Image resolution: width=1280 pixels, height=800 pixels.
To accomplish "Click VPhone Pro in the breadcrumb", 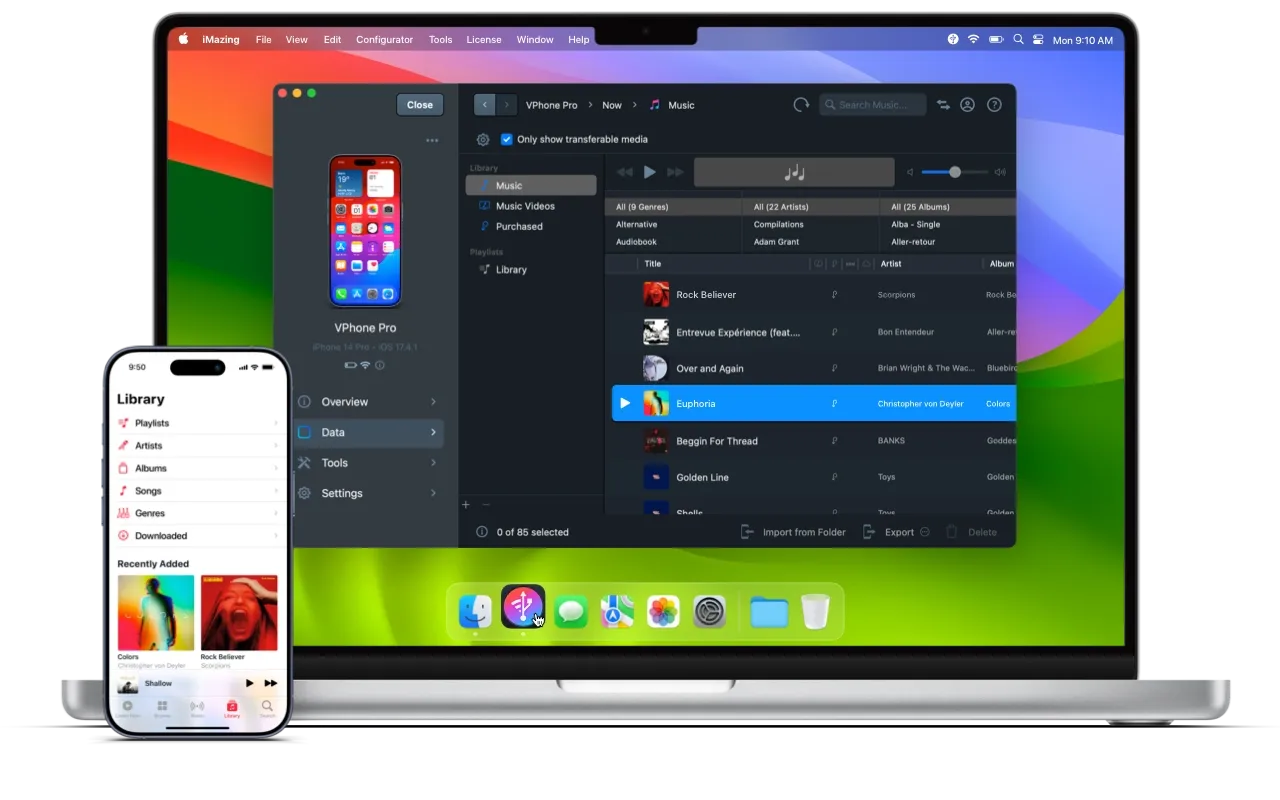I will coord(552,105).
